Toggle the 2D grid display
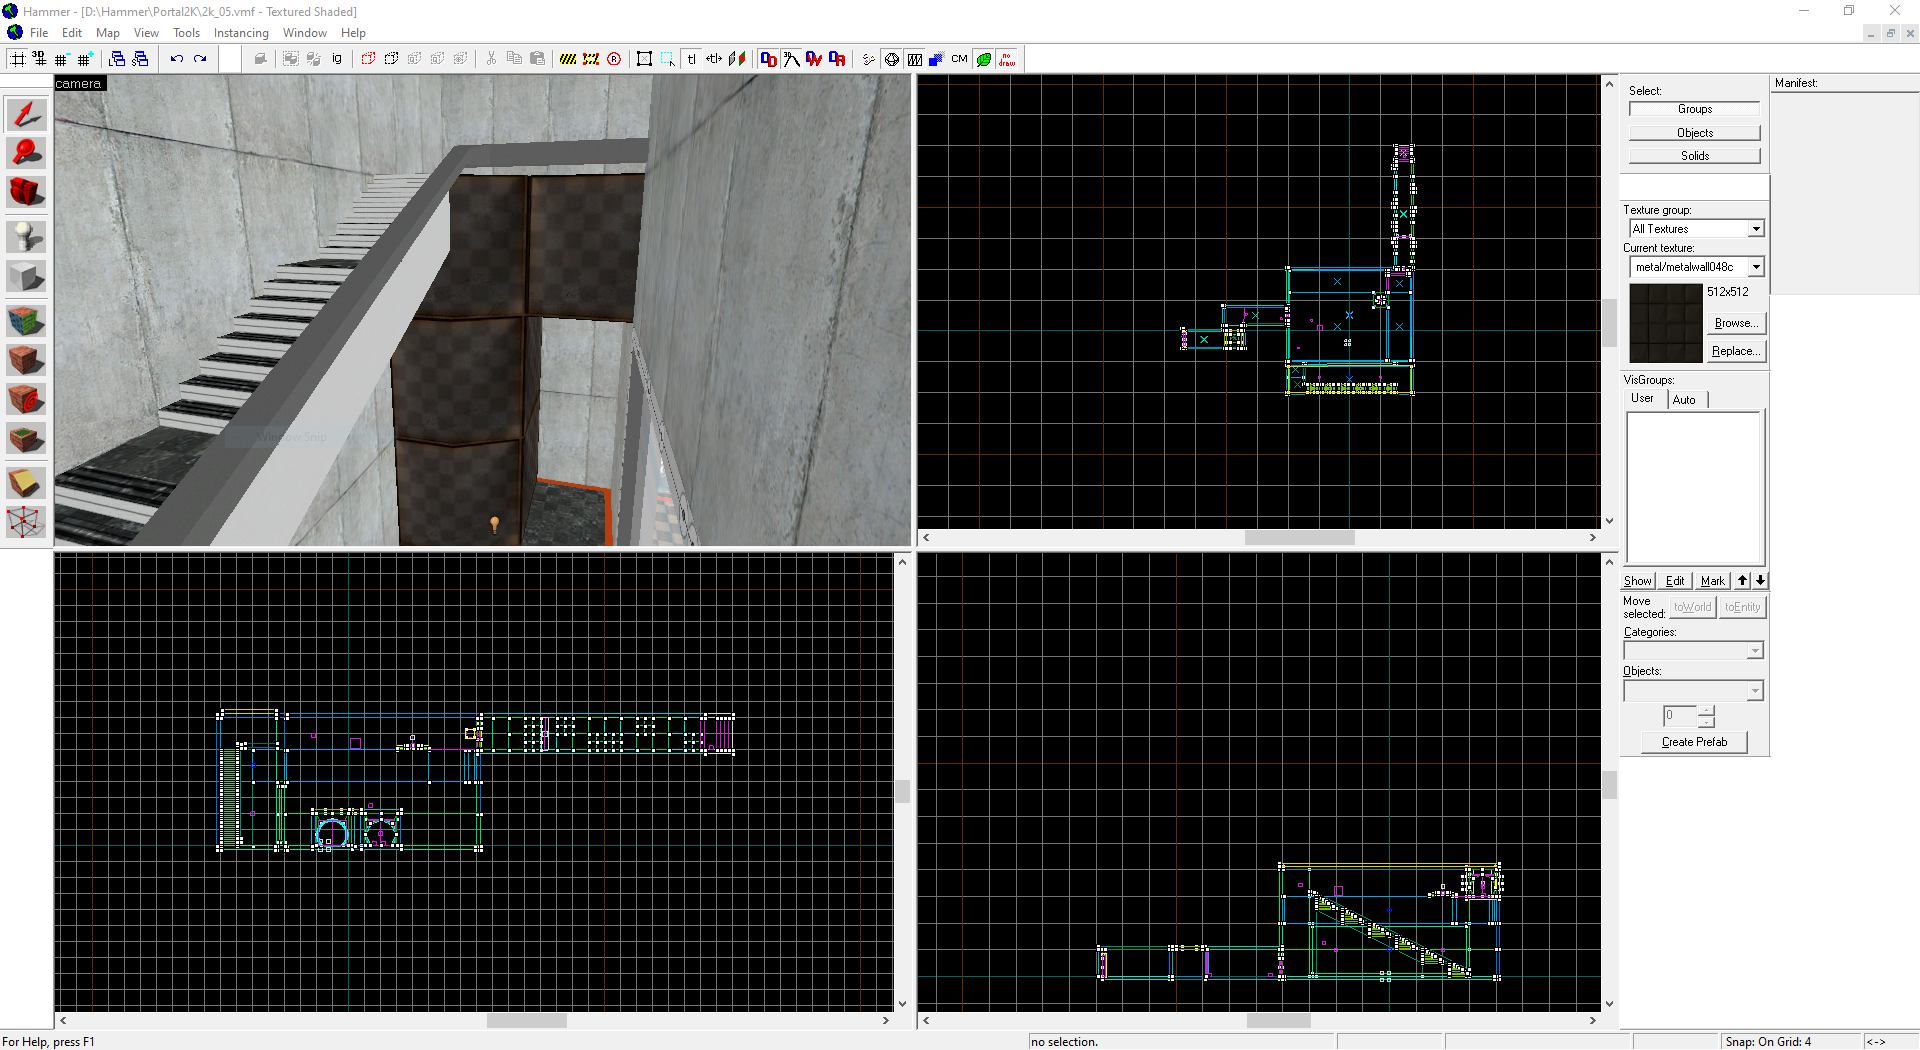Viewport: 1920px width, 1050px height. (17, 59)
